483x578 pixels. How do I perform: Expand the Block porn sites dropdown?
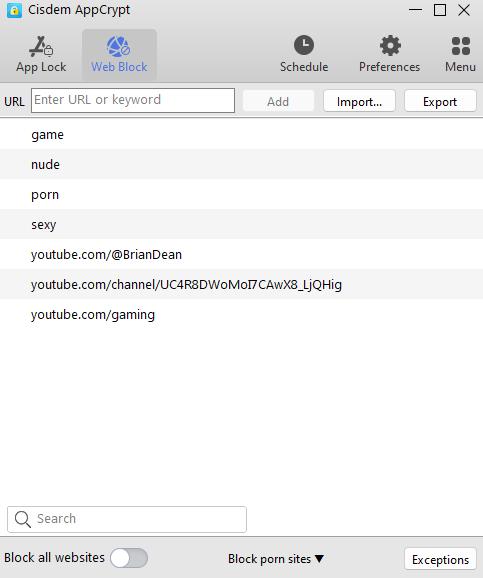(x=276, y=559)
